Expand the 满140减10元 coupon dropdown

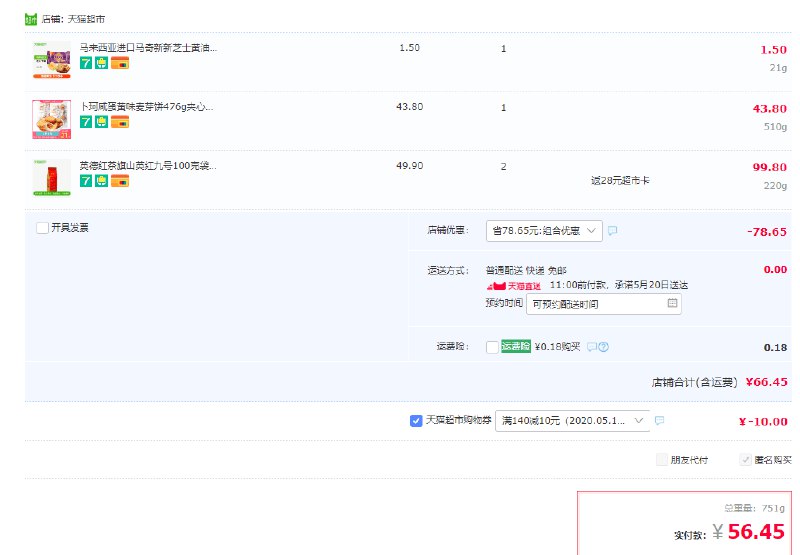click(x=572, y=421)
